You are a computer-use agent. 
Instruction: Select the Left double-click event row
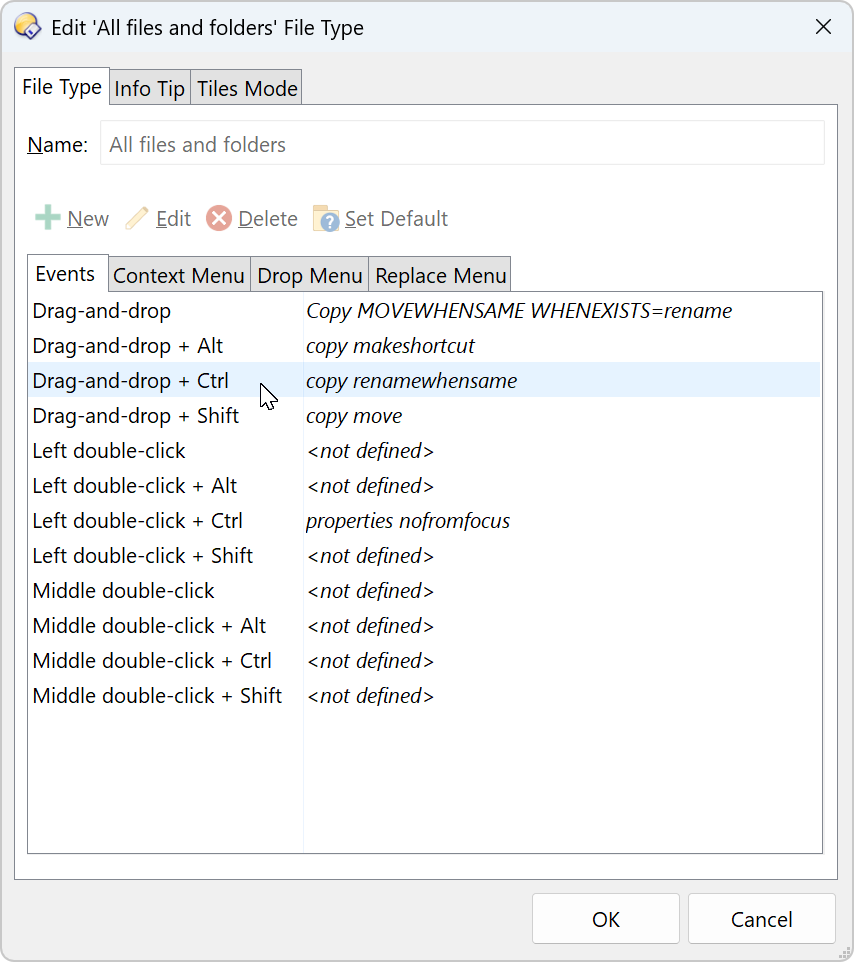[x=109, y=450]
